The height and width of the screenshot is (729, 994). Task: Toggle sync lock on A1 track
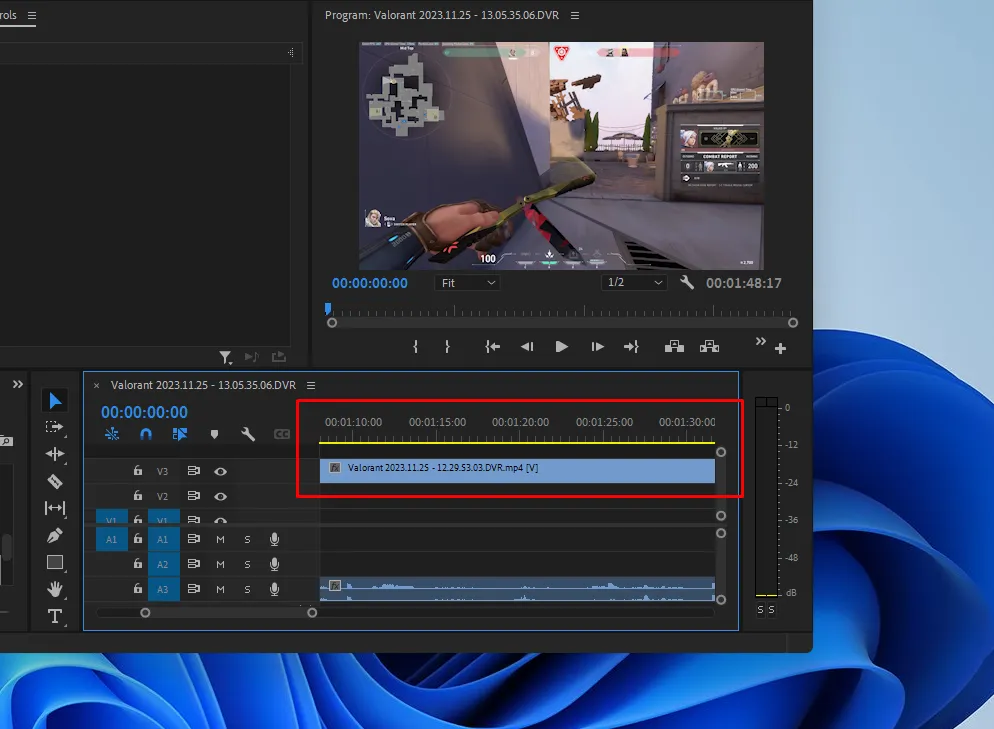193,538
